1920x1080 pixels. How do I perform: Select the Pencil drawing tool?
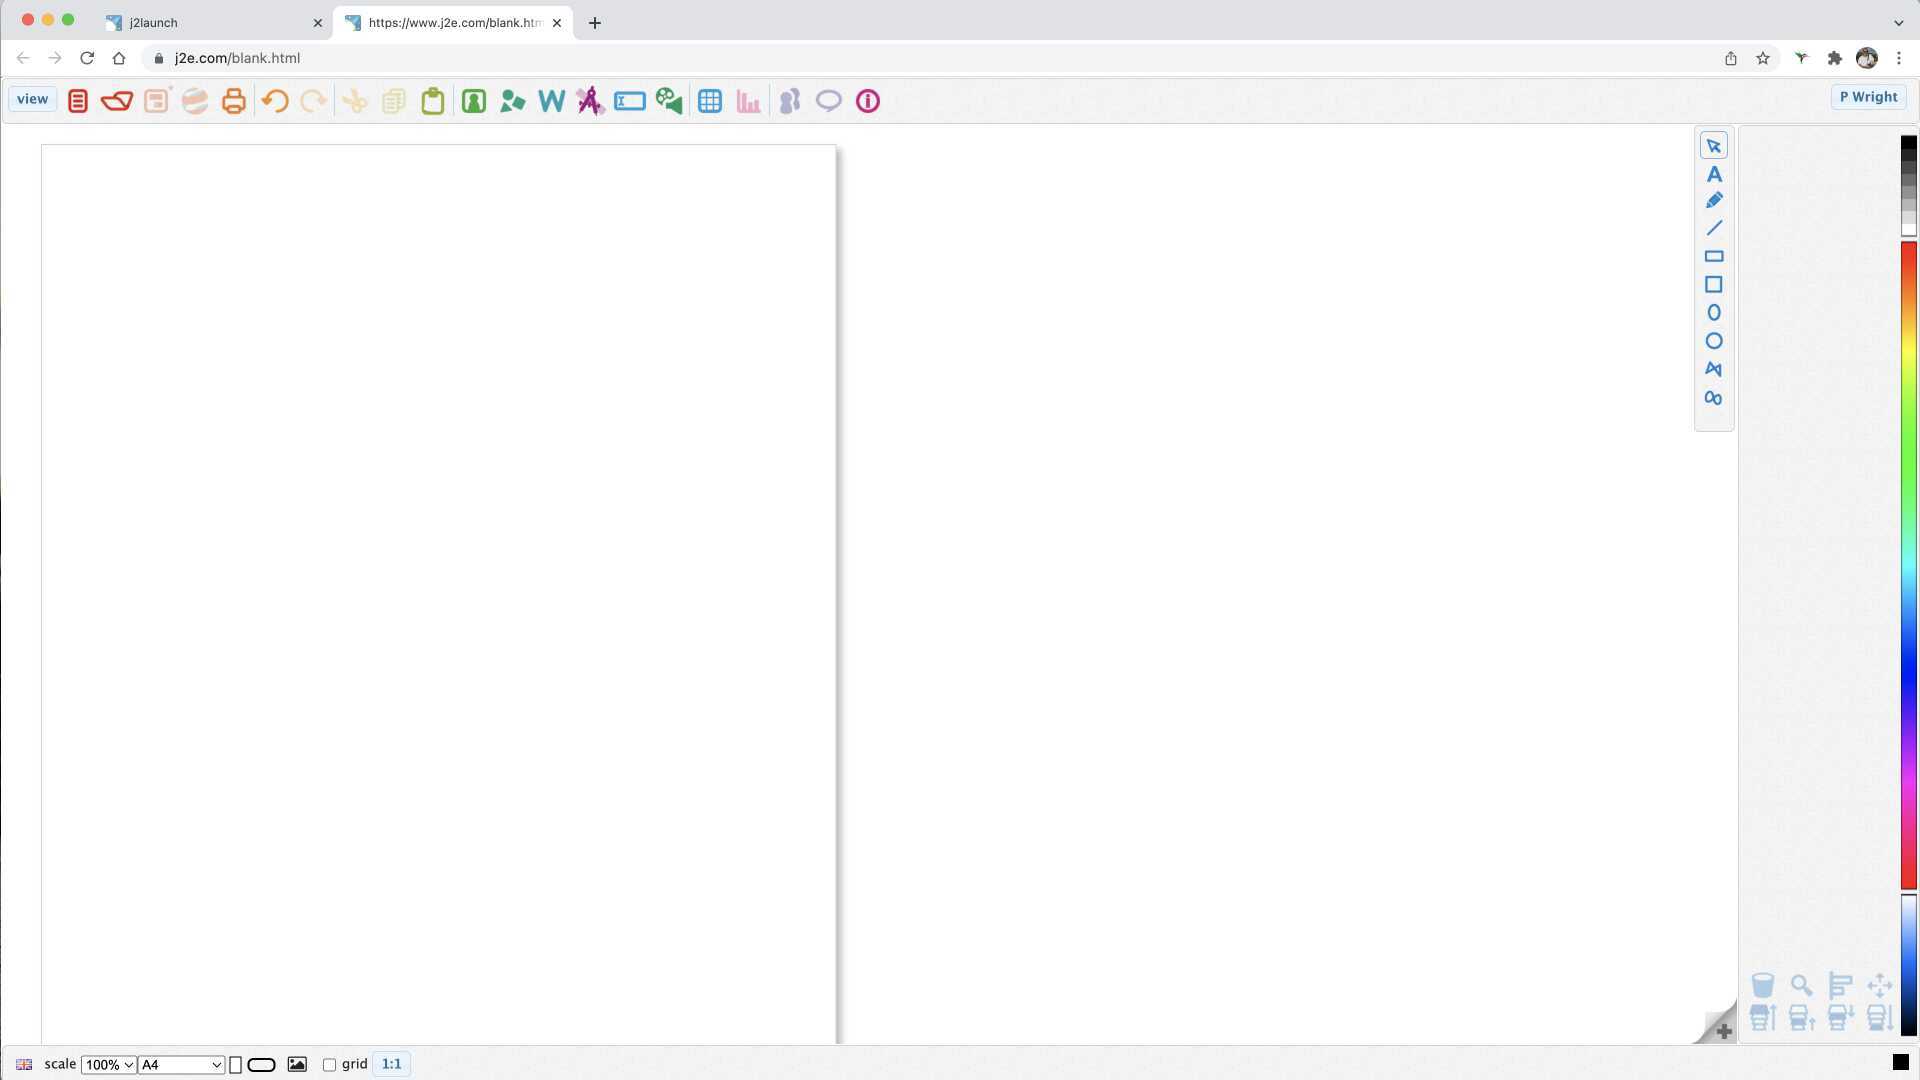[1714, 199]
